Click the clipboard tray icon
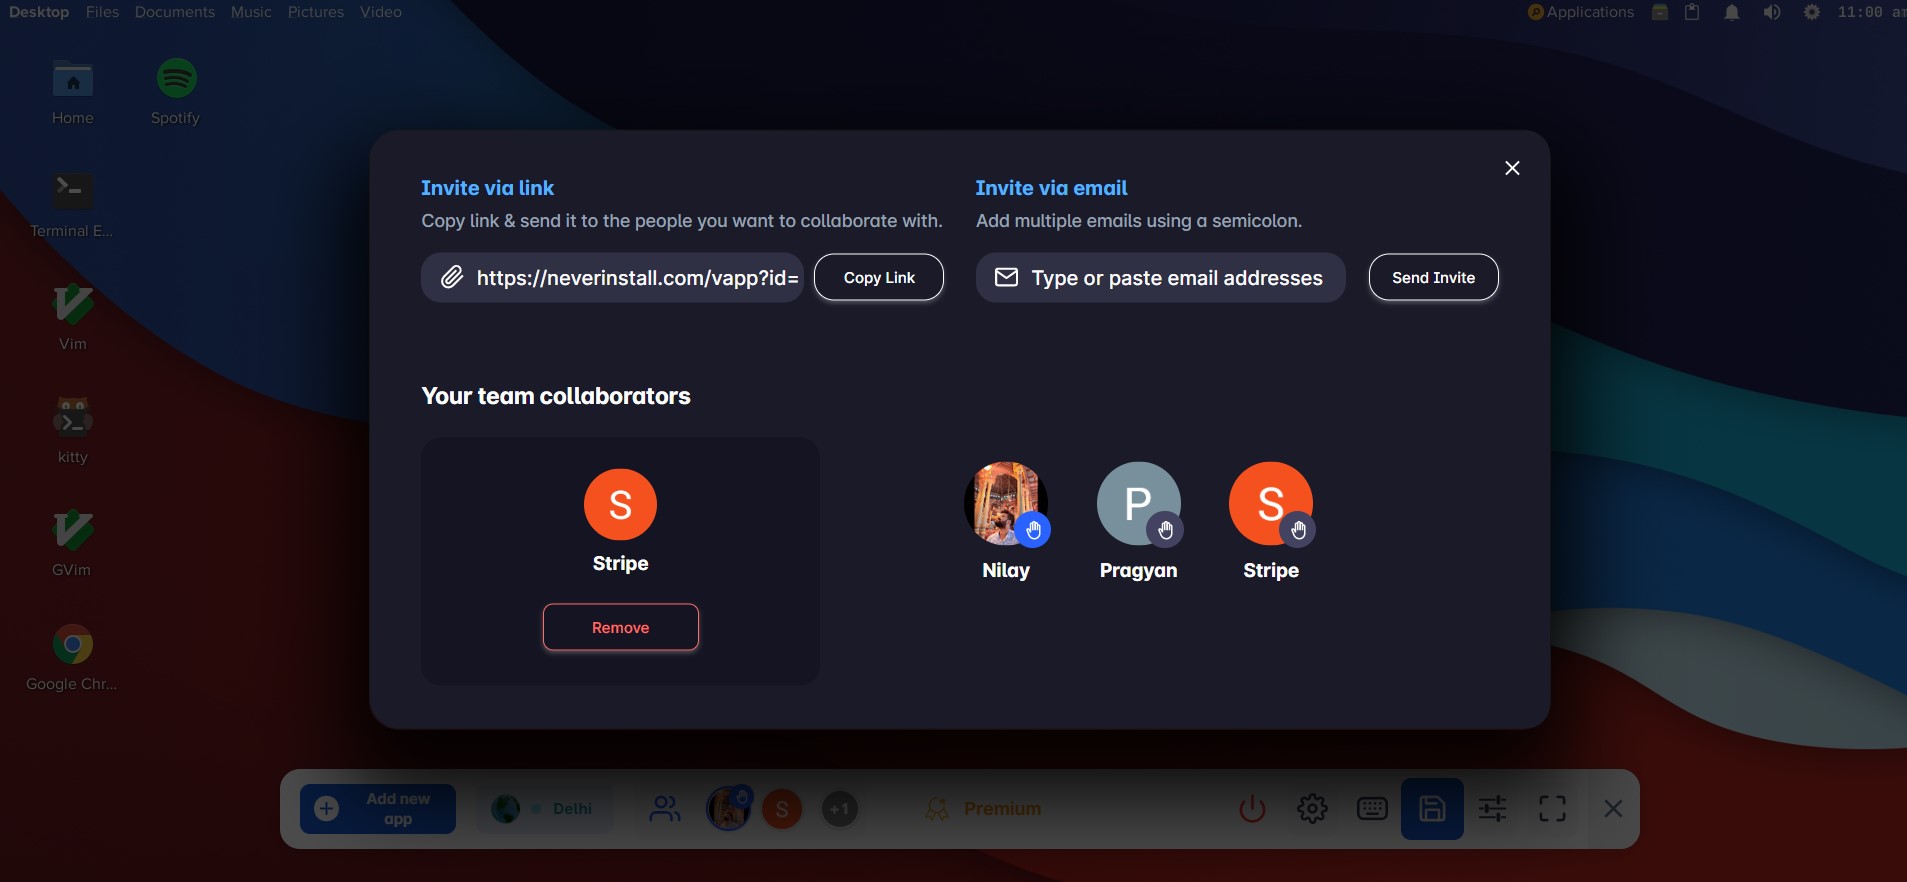The image size is (1907, 882). pyautogui.click(x=1692, y=12)
